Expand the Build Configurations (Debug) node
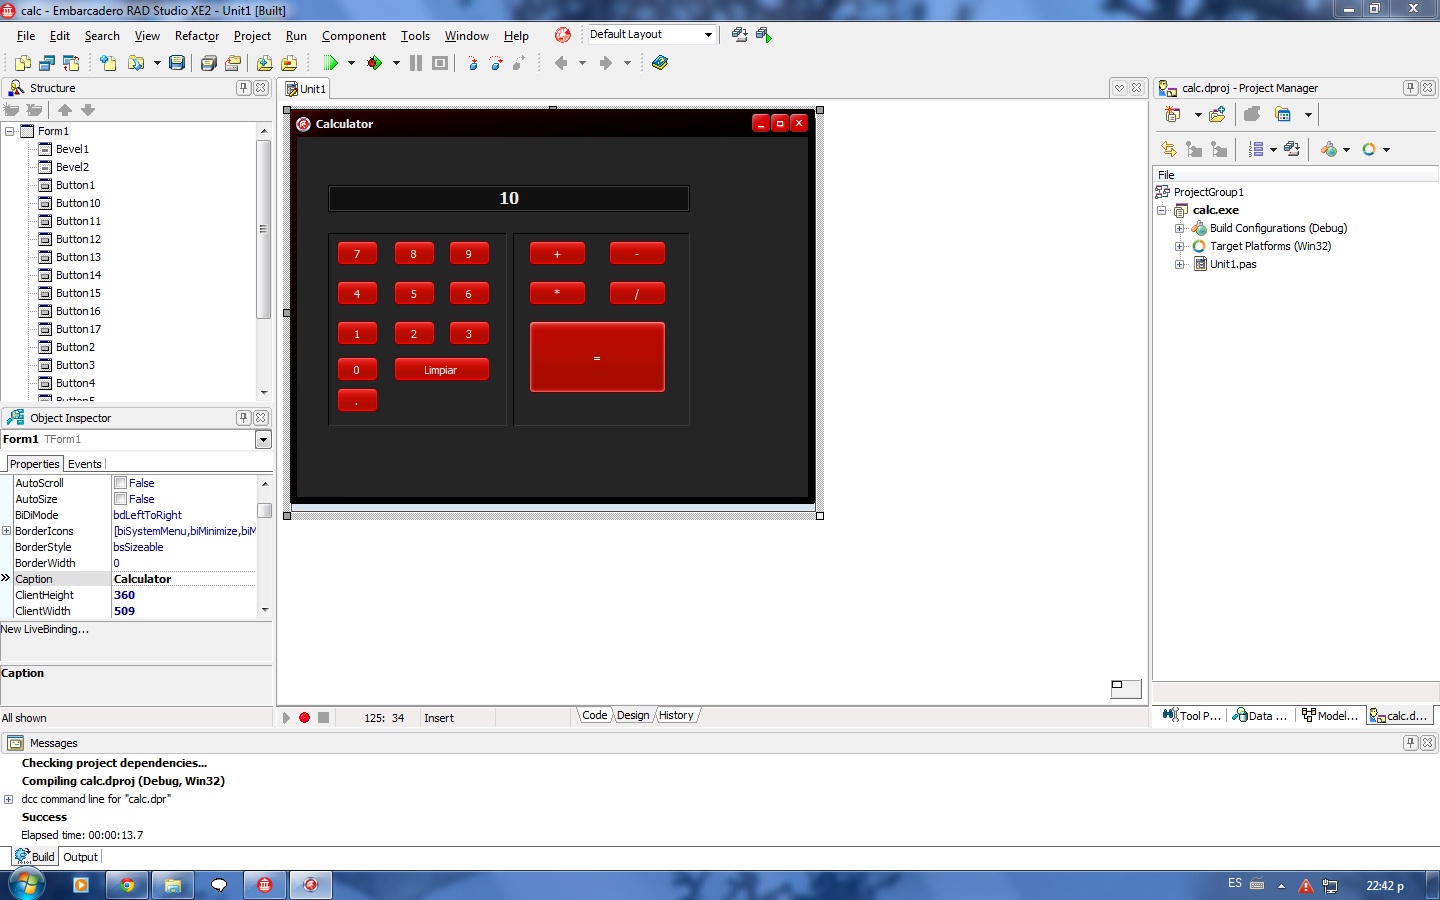The height and width of the screenshot is (900, 1440). (1180, 228)
